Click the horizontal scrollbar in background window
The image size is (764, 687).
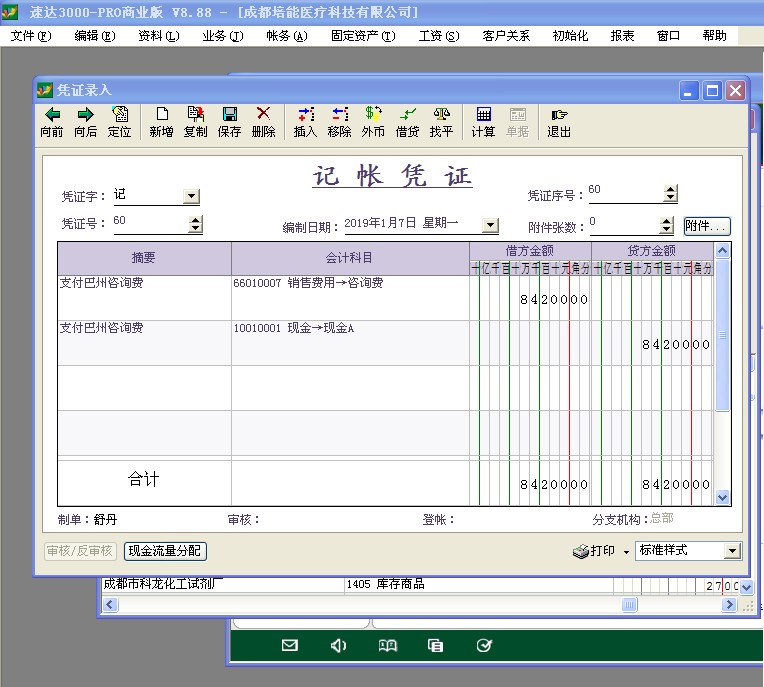tap(629, 604)
